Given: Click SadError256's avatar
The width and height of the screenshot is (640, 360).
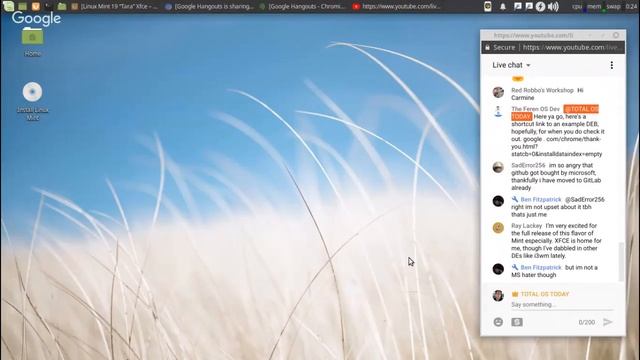Looking at the screenshot, I should 498,167.
